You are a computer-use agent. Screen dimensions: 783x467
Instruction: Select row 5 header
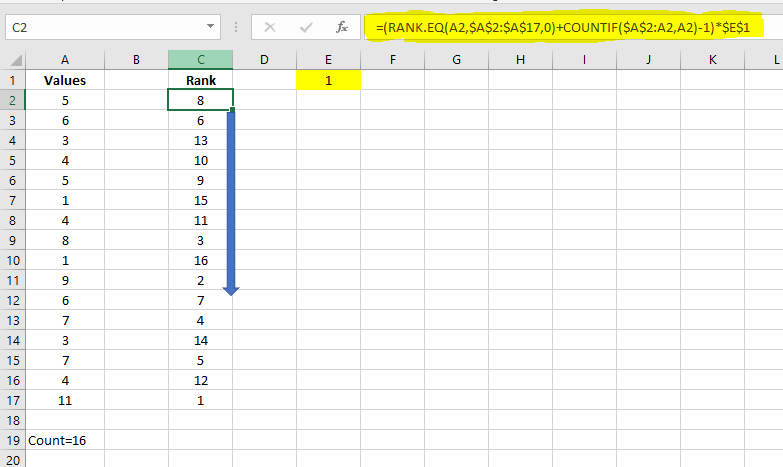[x=12, y=160]
